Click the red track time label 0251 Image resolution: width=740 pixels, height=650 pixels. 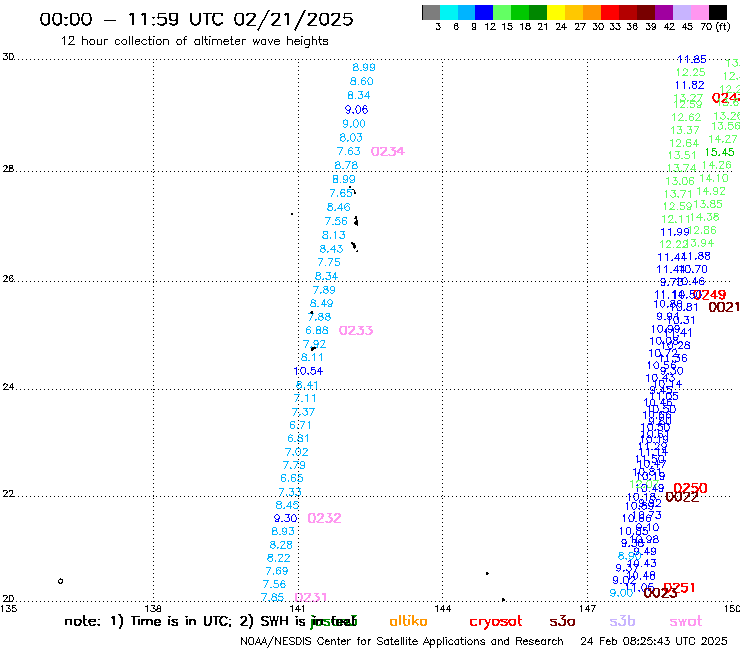pos(680,588)
